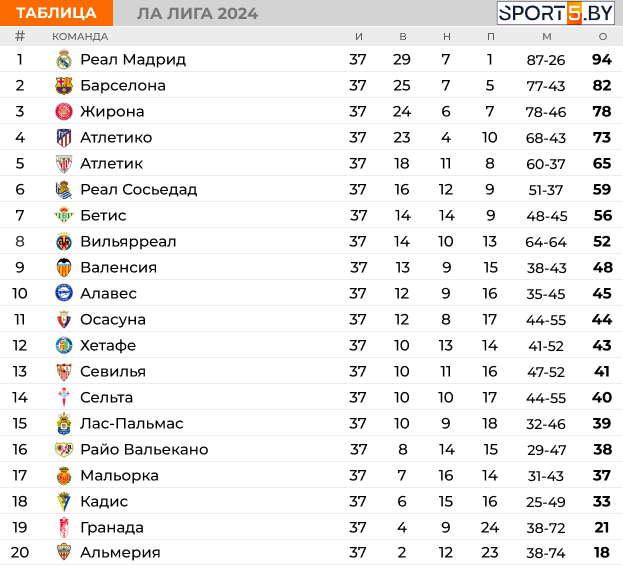This screenshot has width=623, height=565.
Task: Open team name Реал Сосьедад
Action: click(138, 190)
